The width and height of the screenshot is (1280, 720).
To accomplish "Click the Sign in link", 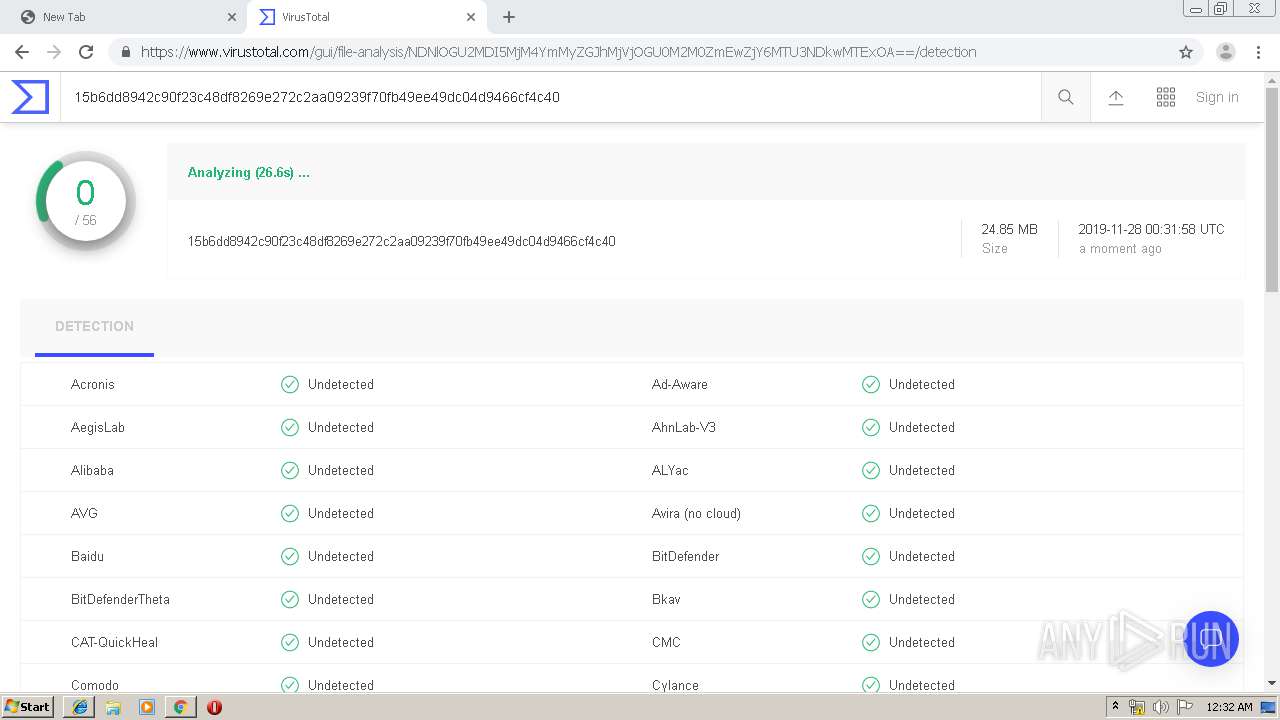I will click(1217, 97).
